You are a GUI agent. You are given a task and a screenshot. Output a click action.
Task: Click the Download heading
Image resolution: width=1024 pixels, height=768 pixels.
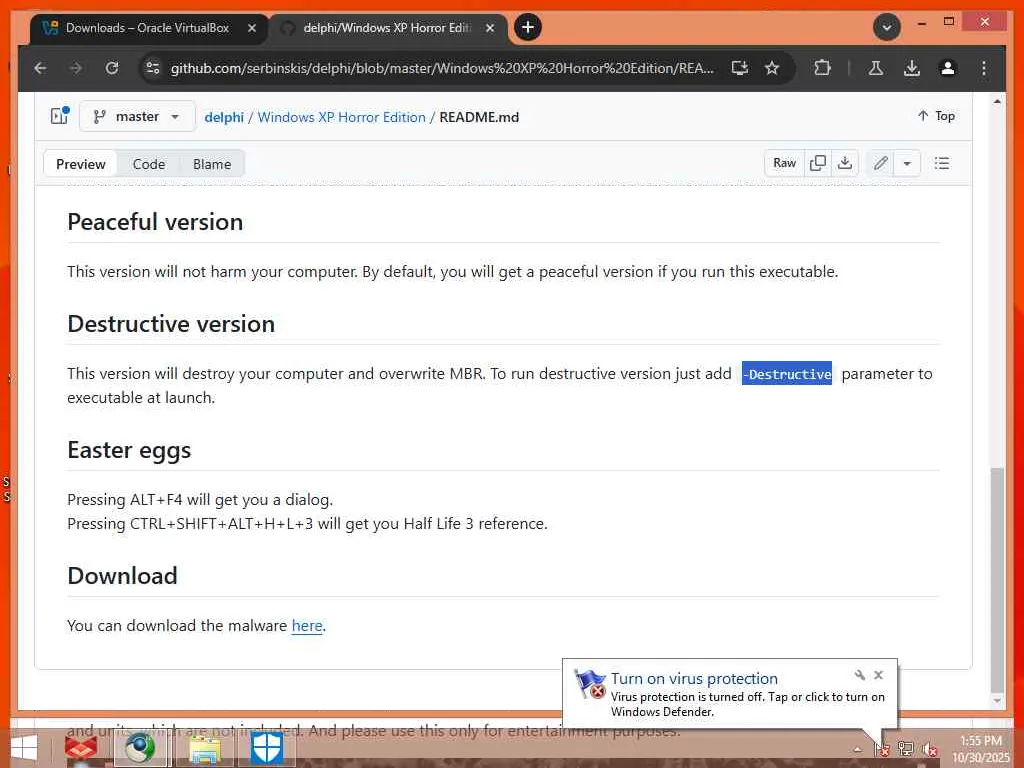pos(123,575)
